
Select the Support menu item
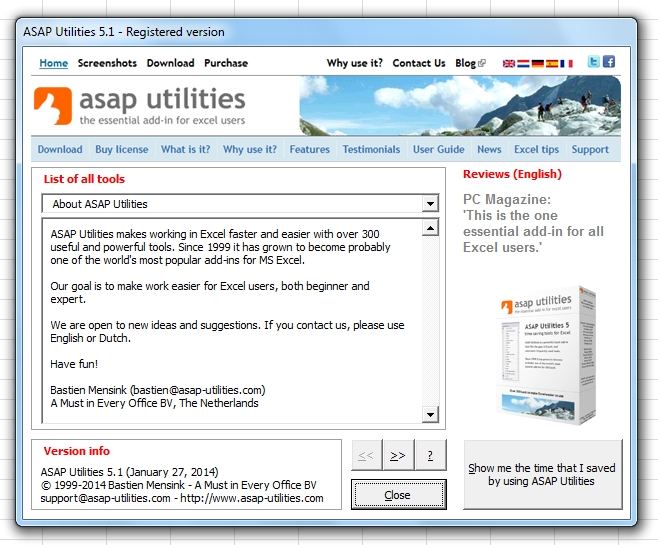pos(590,149)
